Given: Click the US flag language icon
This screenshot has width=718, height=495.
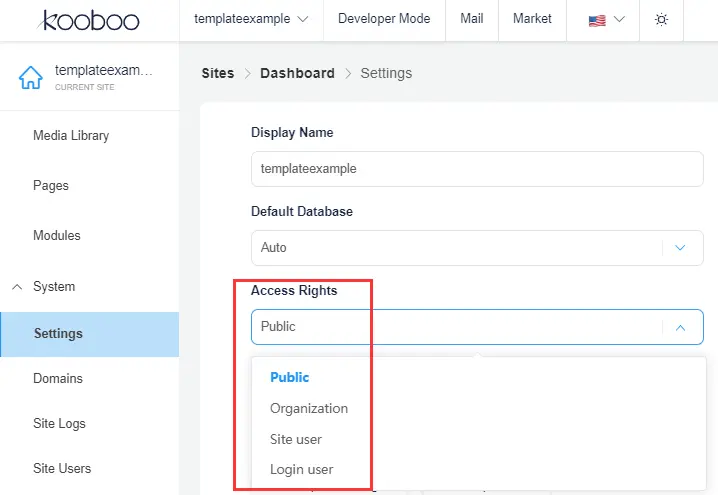Looking at the screenshot, I should pos(597,20).
